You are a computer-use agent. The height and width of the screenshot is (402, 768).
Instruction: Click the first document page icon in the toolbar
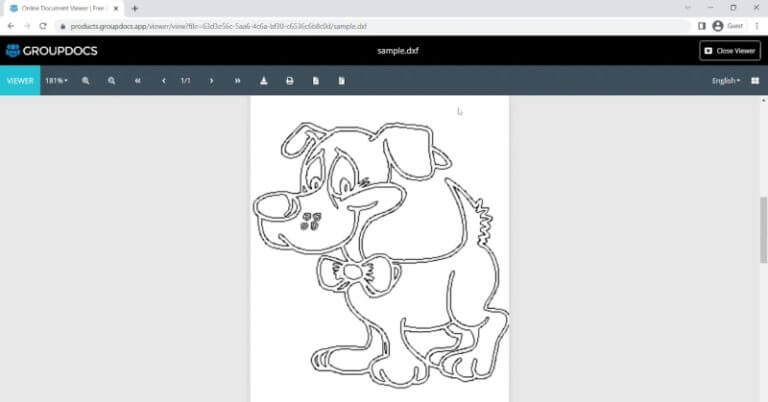click(316, 81)
